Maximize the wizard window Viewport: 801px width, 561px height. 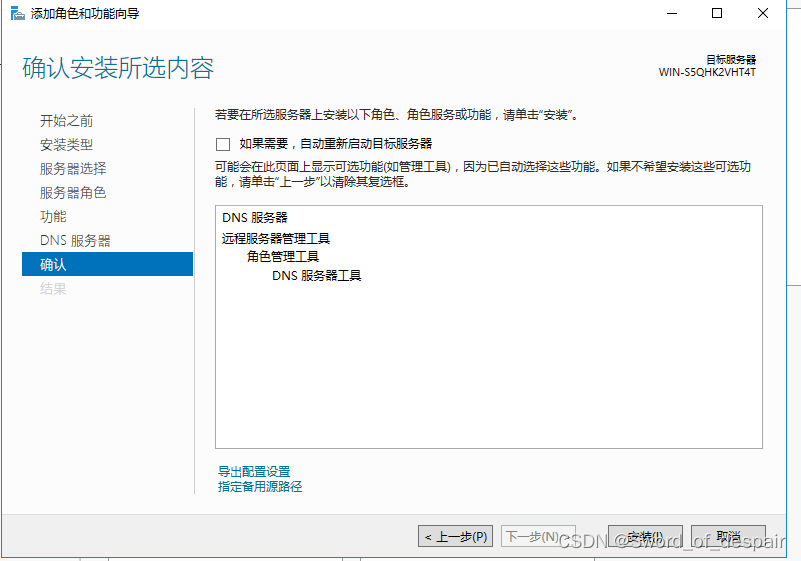(717, 13)
